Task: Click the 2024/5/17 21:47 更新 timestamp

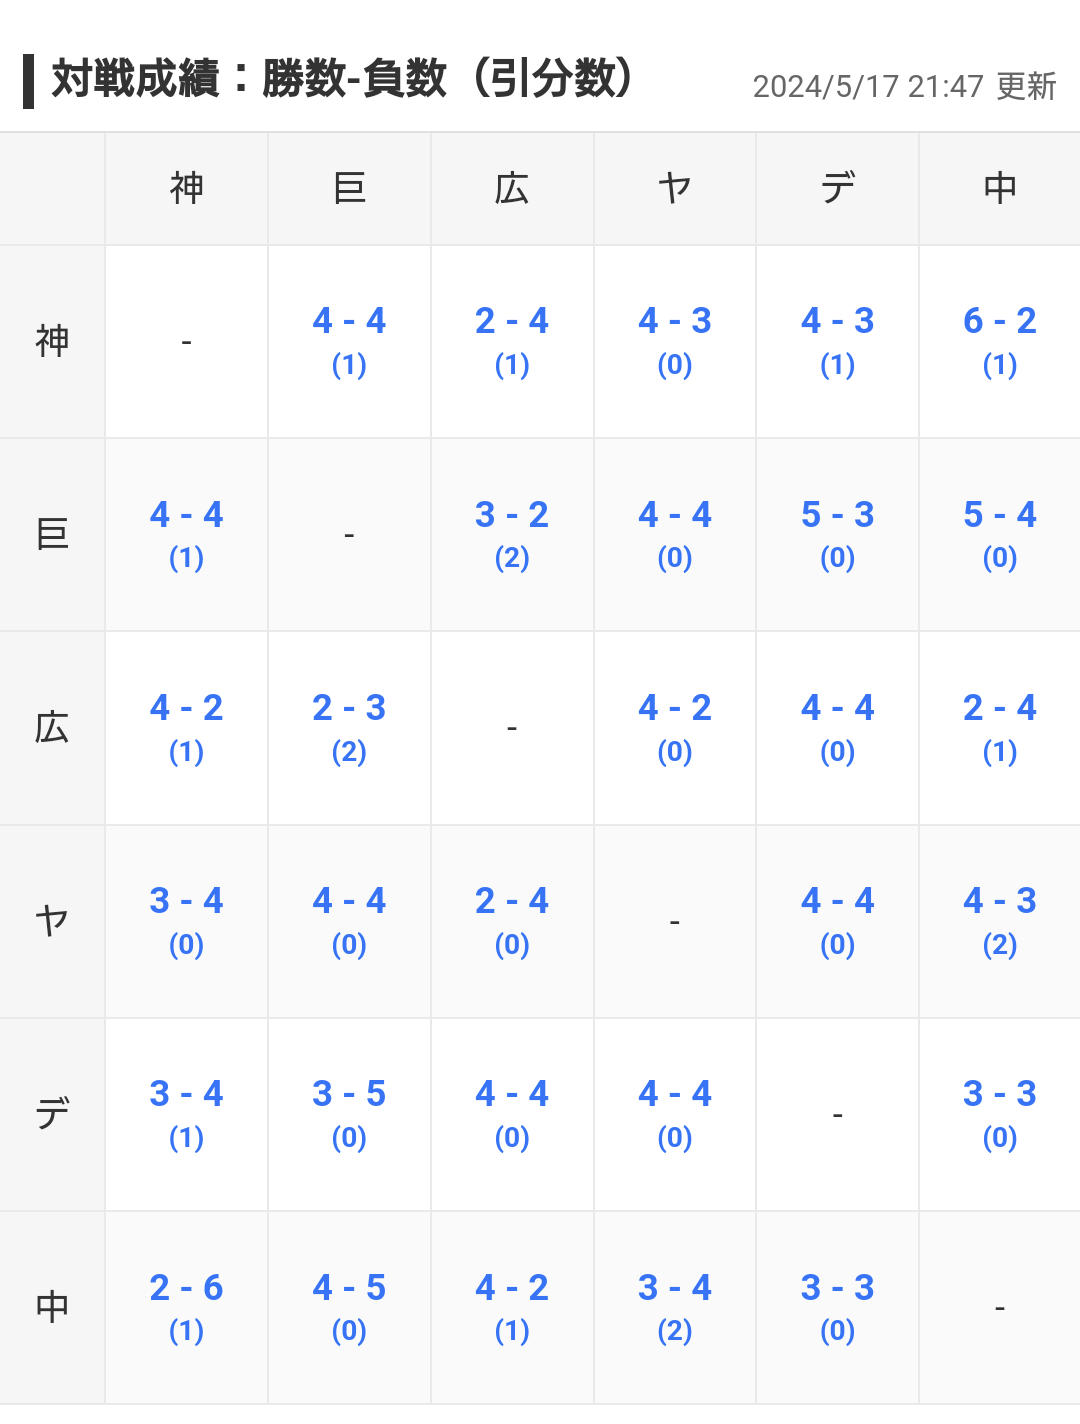Action: click(904, 87)
